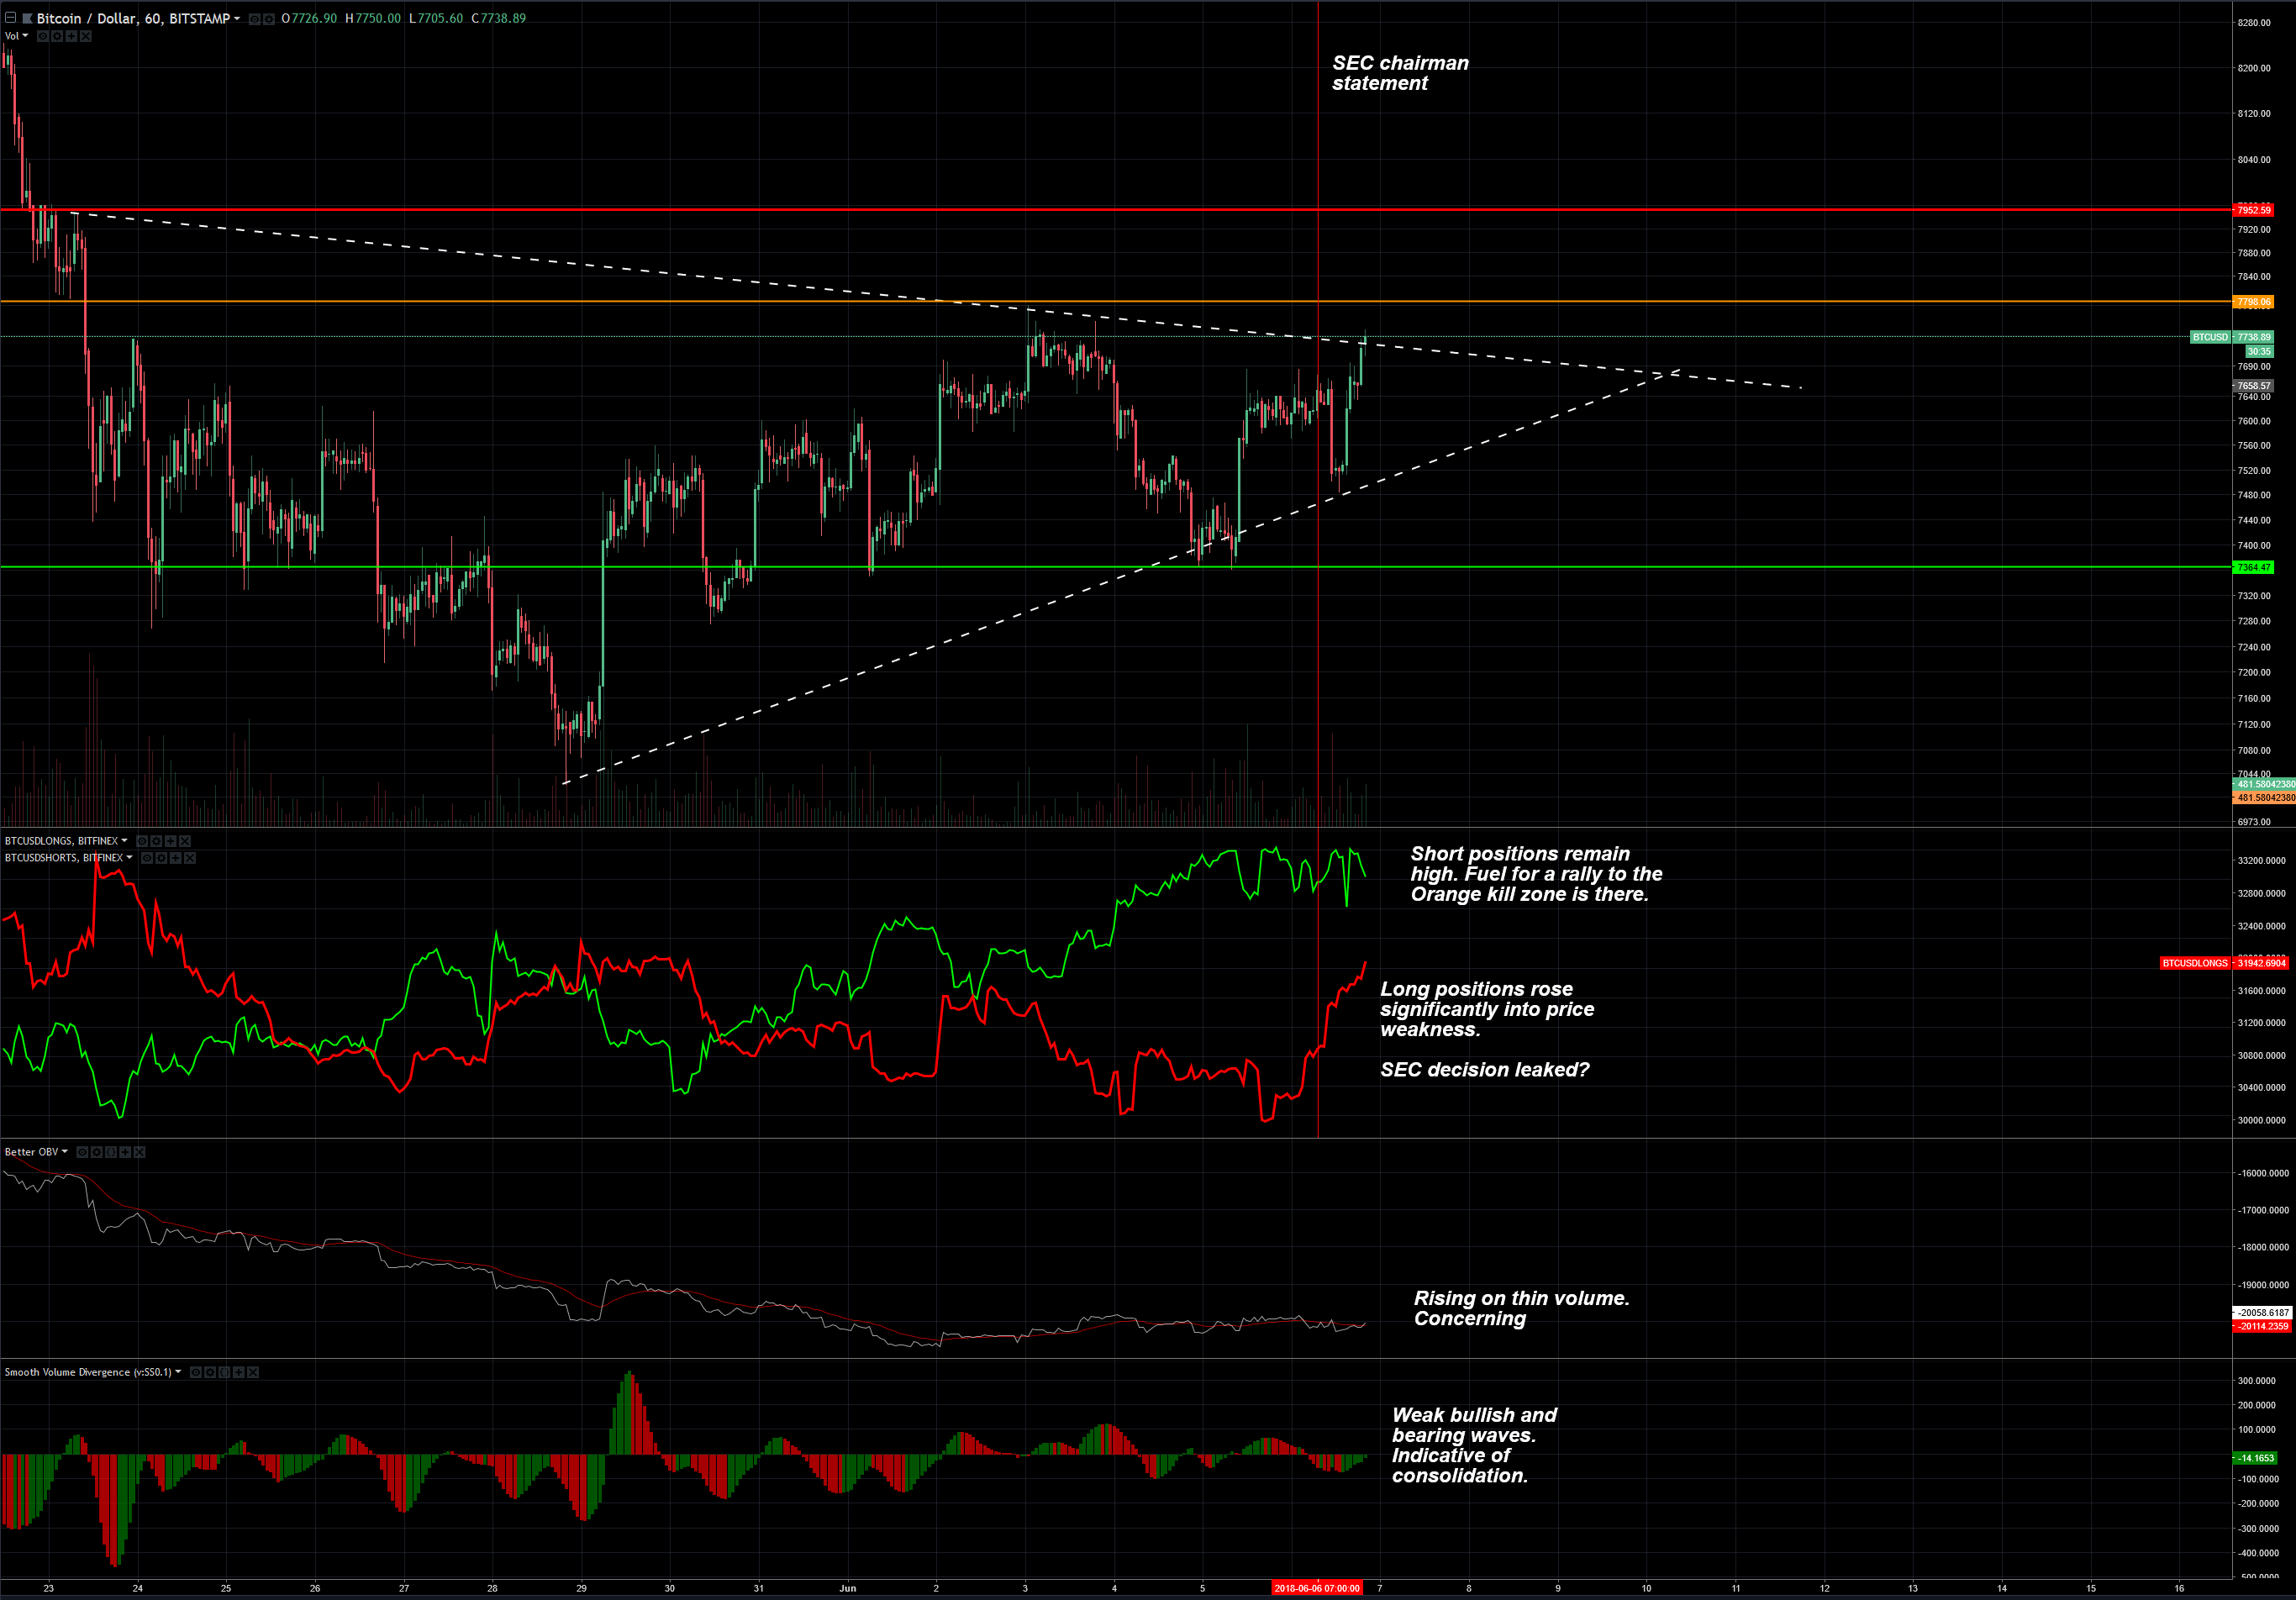2296x1600 pixels.
Task: Click plus icon next to BTCUSDSHORTS
Action: click(x=176, y=858)
